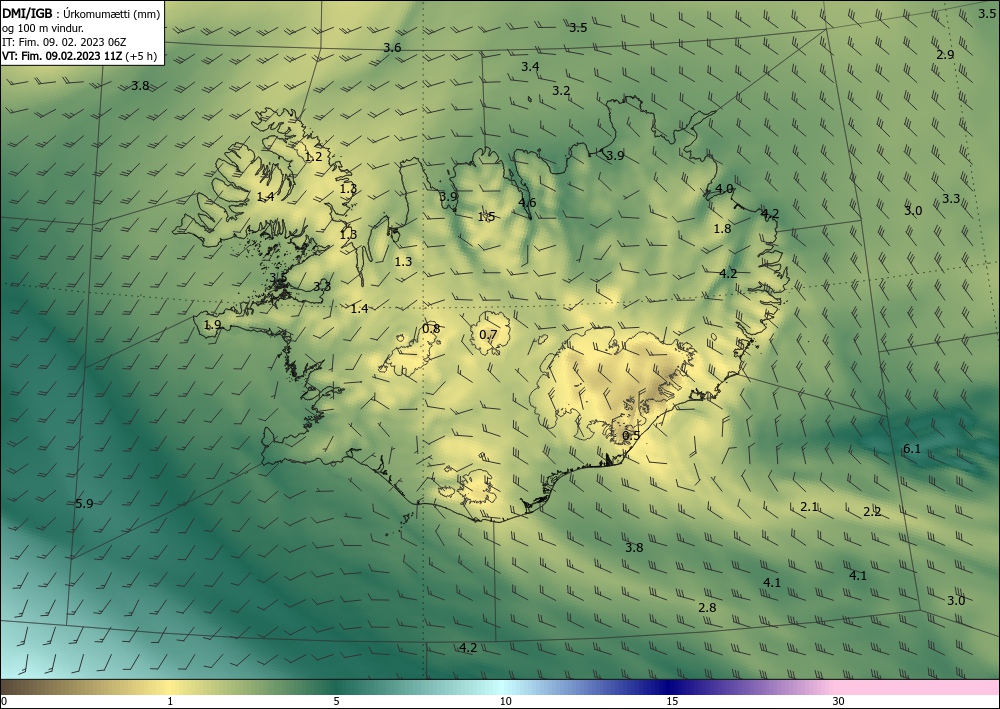Viewport: 1000px width, 709px height.
Task: Click the 1.8 value in east Iceland
Action: click(x=722, y=228)
